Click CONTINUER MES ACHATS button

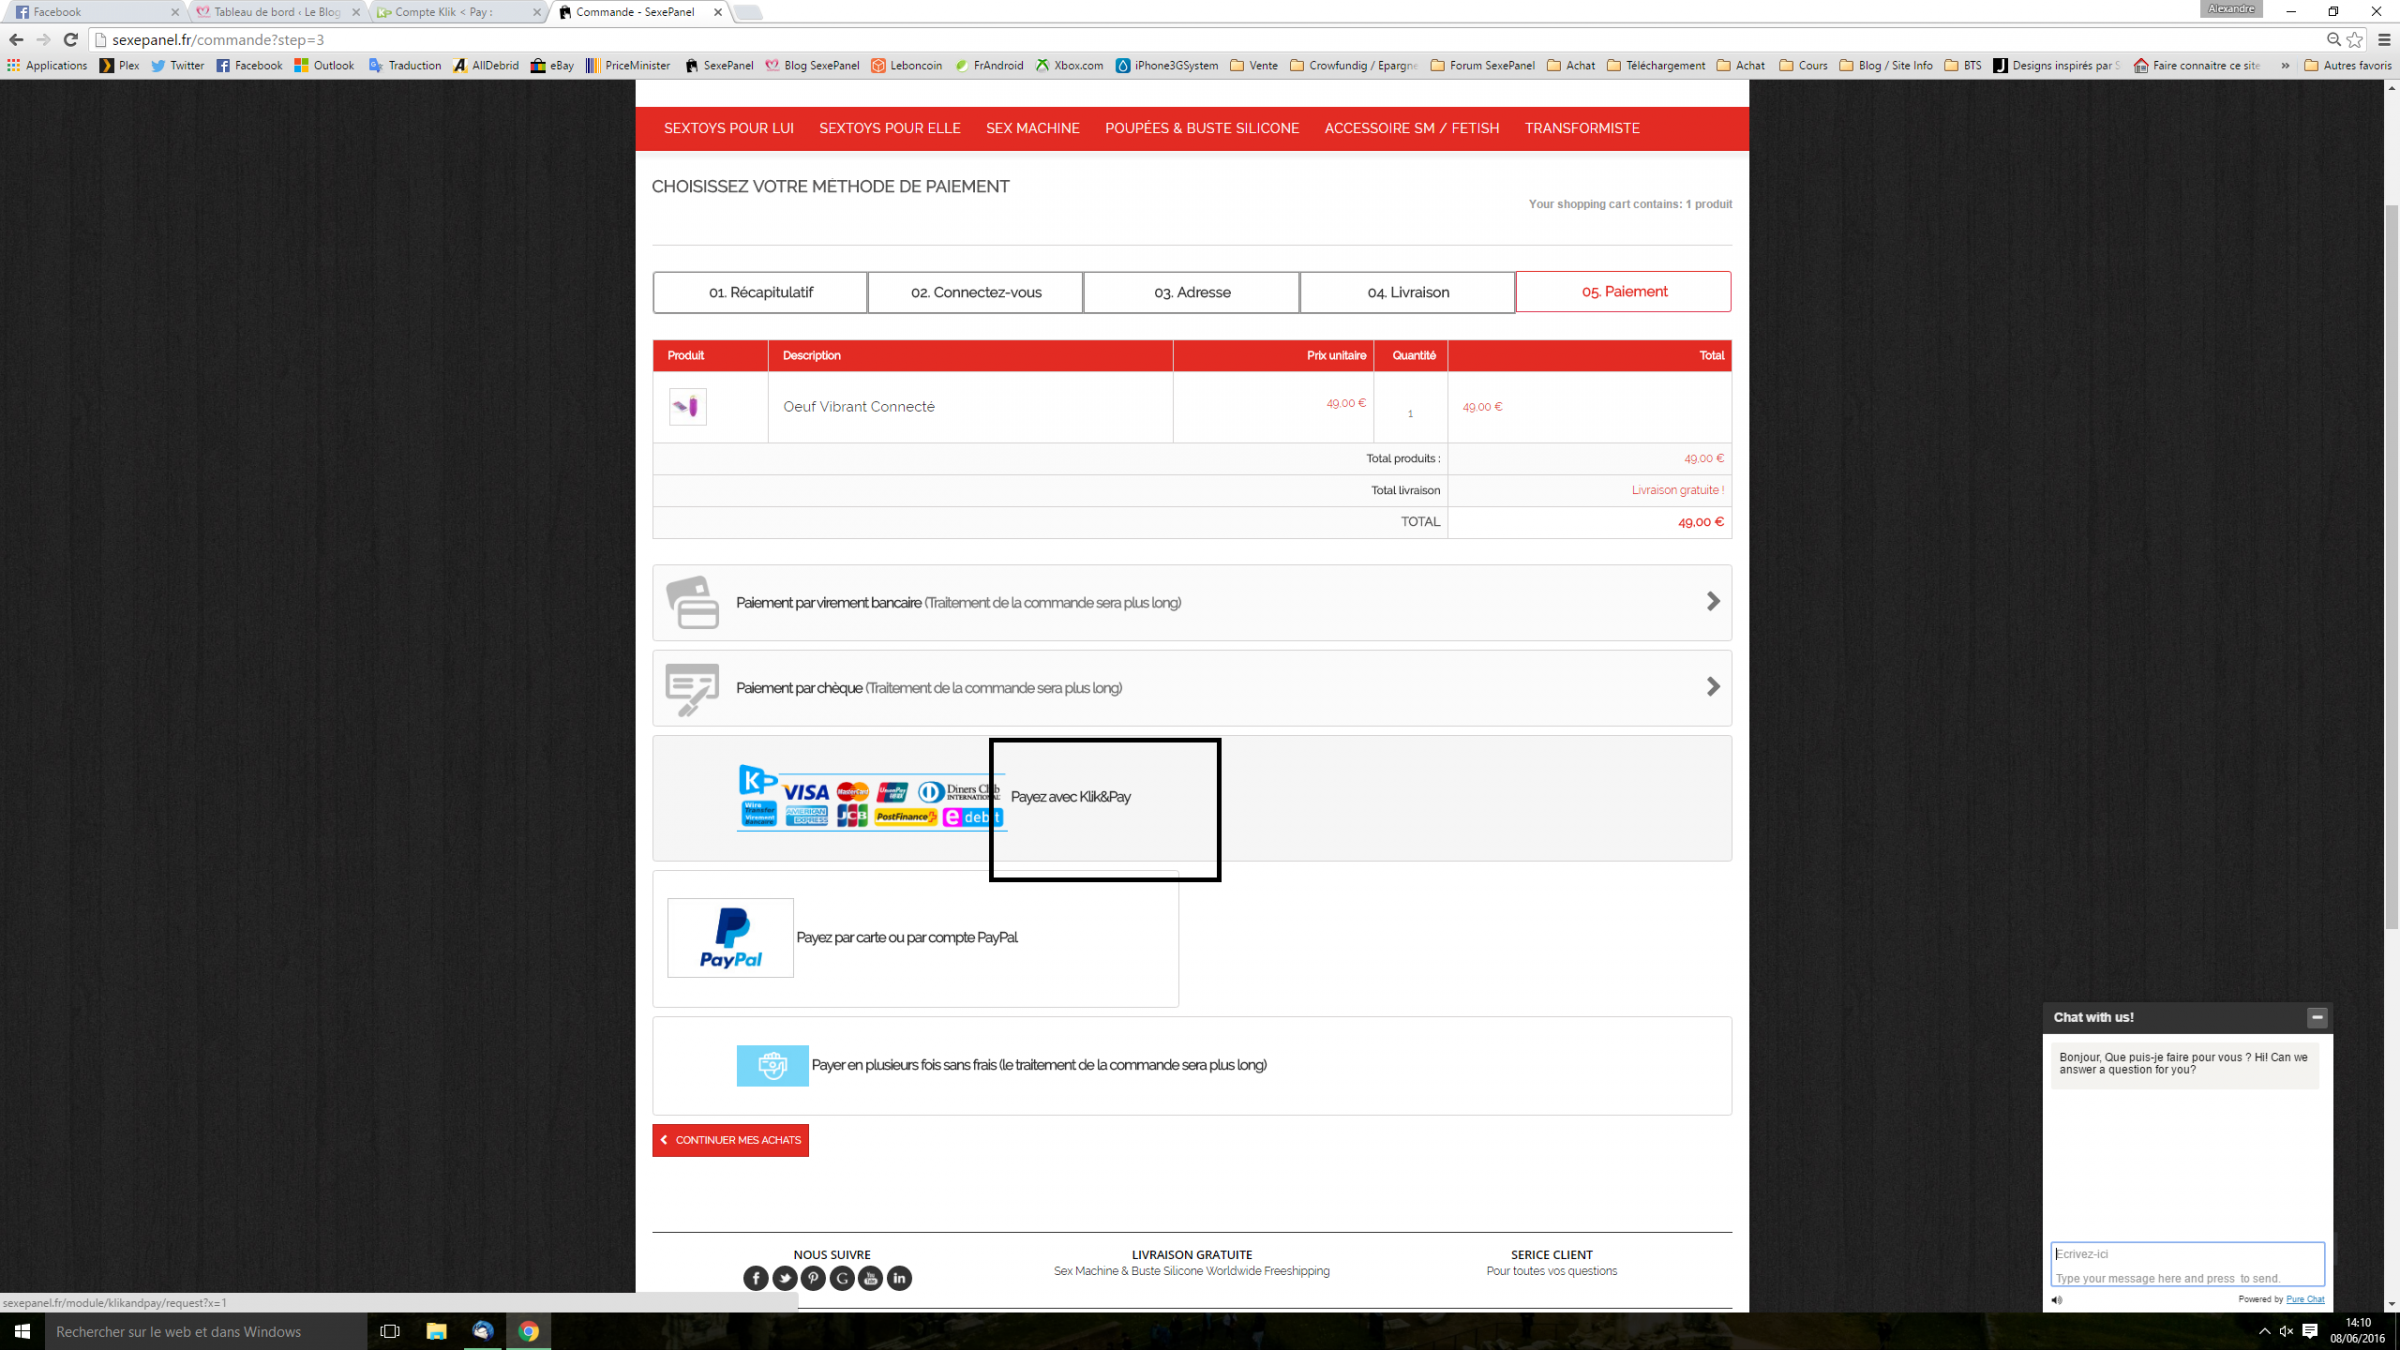coord(731,1140)
